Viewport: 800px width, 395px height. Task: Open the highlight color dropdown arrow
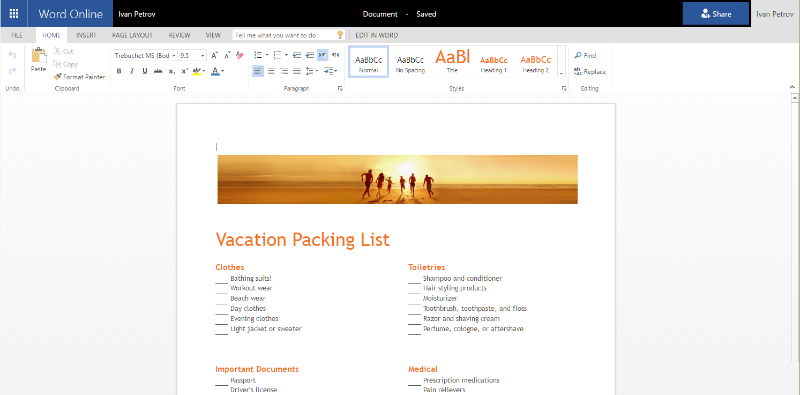(x=204, y=71)
